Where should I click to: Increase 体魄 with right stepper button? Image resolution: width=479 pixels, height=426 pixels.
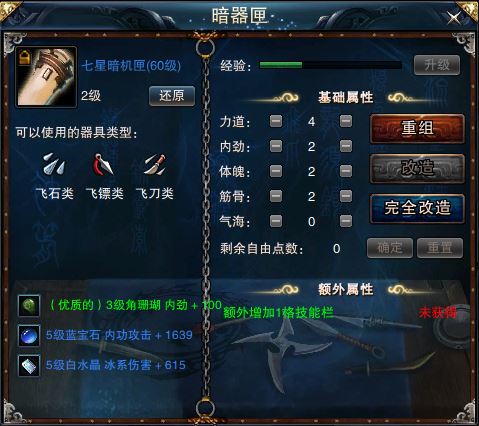click(x=346, y=171)
